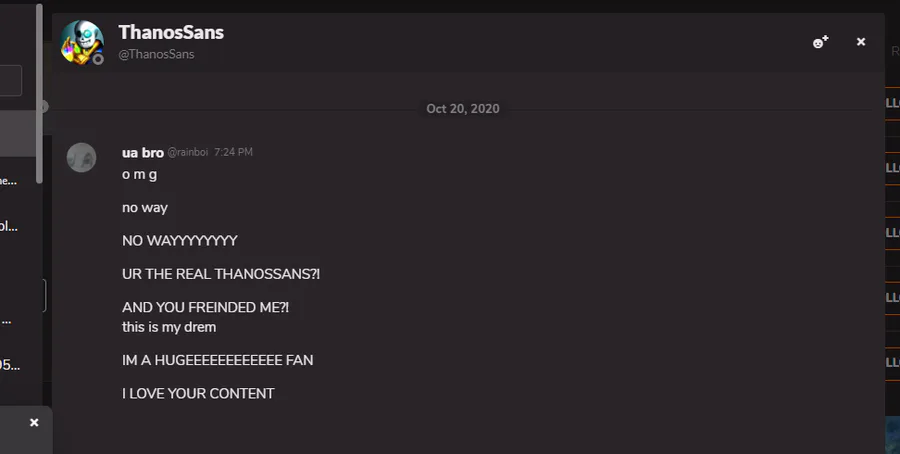Open ua bro's avatar picture
The image size is (900, 454).
pos(81,157)
